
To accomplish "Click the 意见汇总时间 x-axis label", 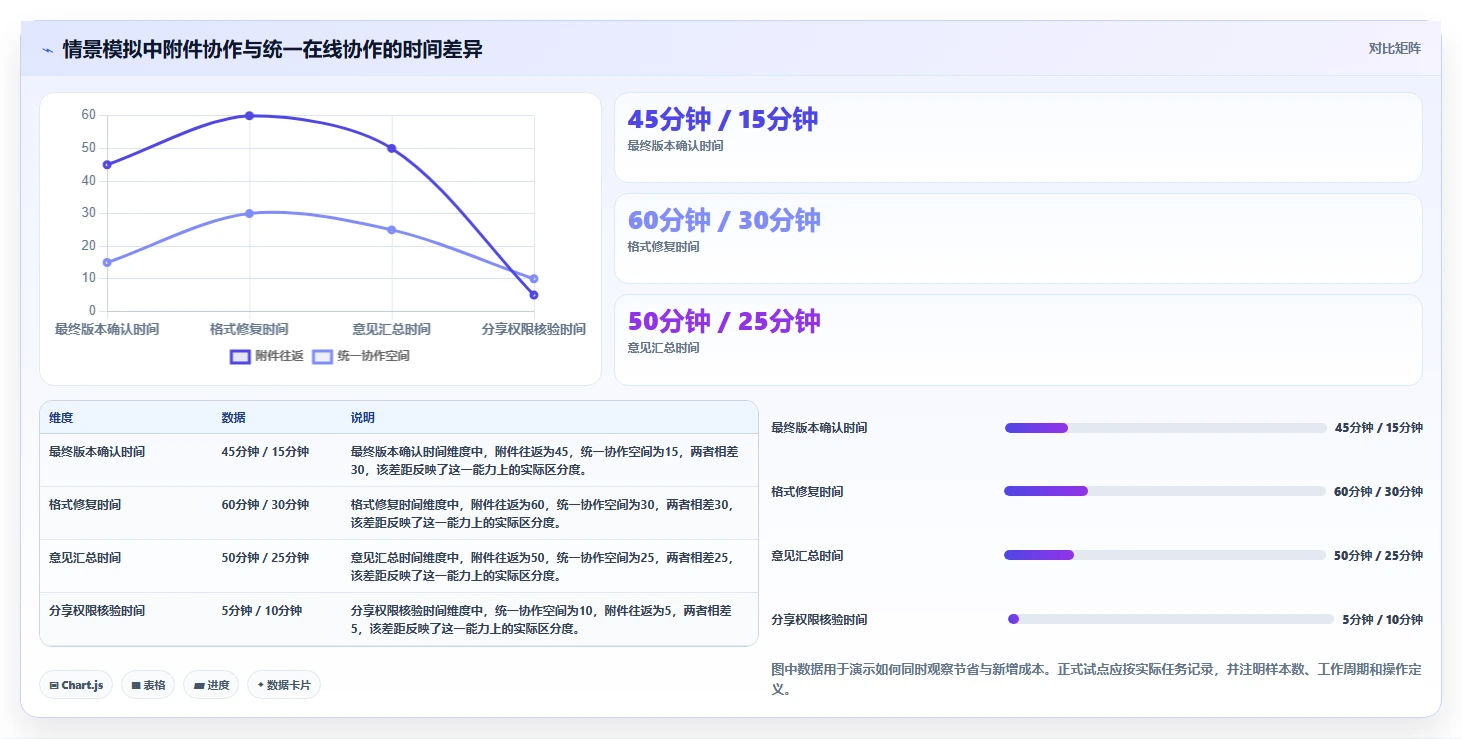I will pyautogui.click(x=392, y=329).
